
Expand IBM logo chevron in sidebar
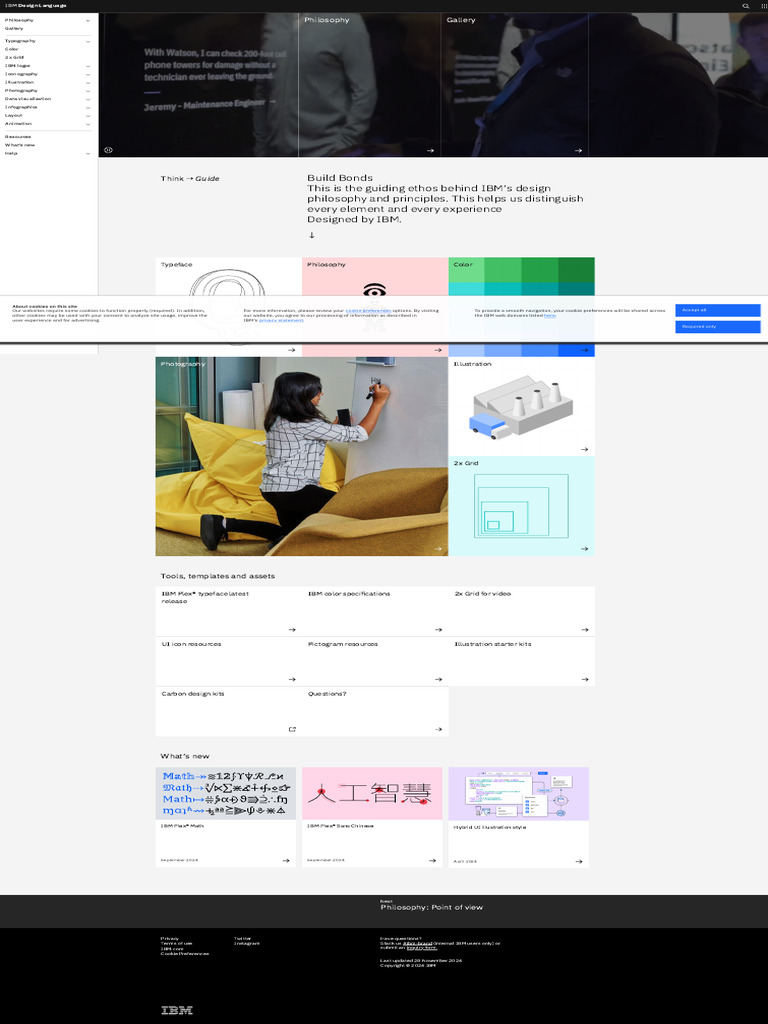88,66
